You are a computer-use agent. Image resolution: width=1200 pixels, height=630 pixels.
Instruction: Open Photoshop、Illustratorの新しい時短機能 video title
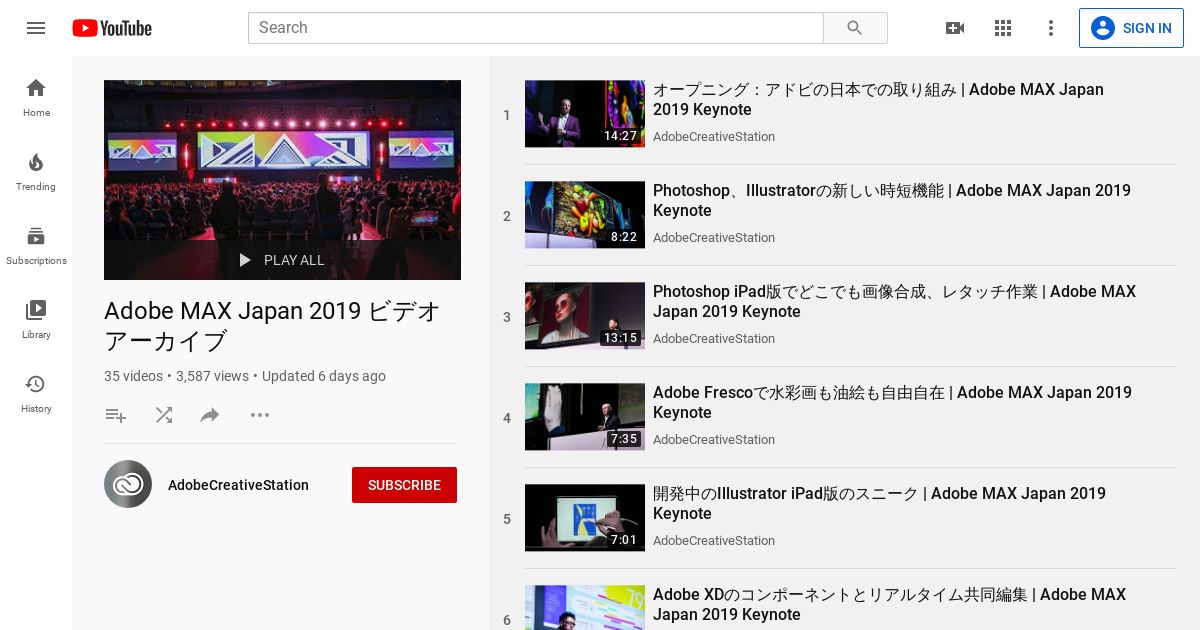(892, 200)
